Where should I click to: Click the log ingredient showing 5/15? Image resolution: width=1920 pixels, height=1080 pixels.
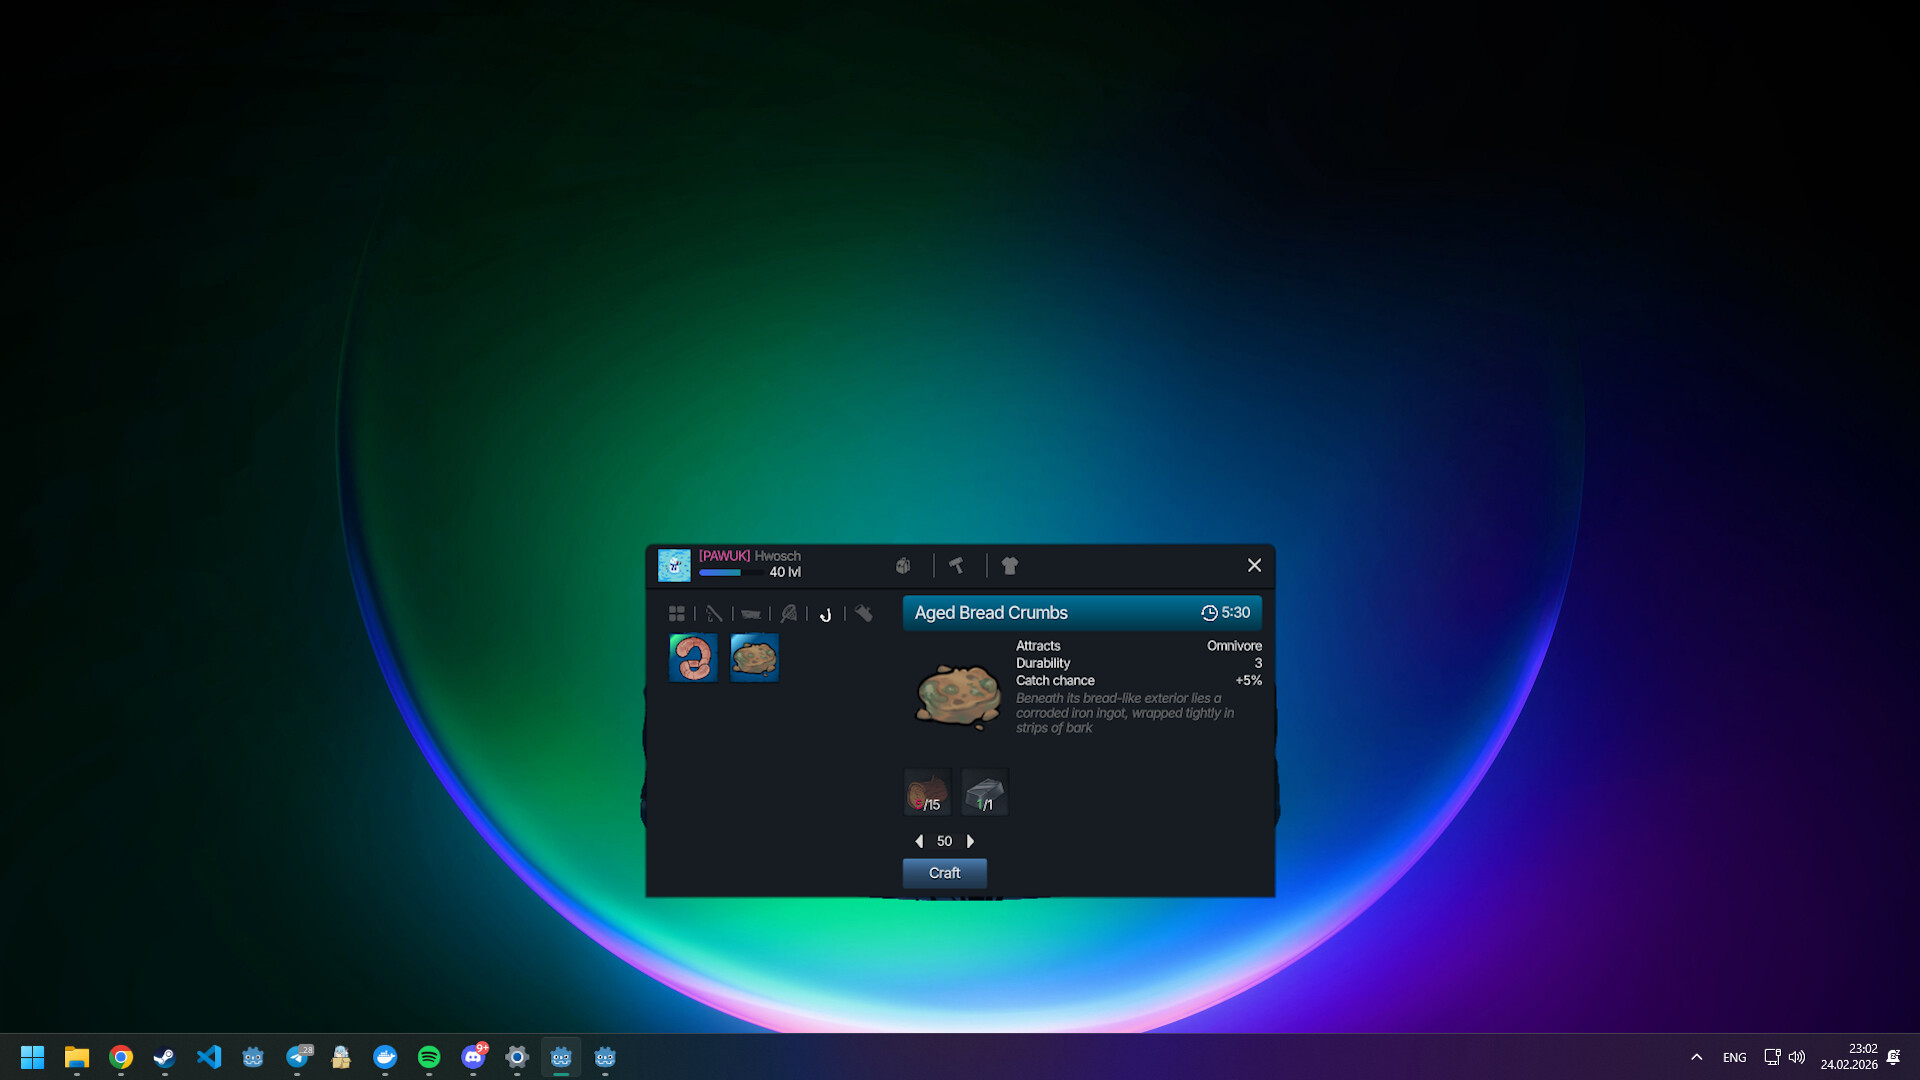coord(926,791)
